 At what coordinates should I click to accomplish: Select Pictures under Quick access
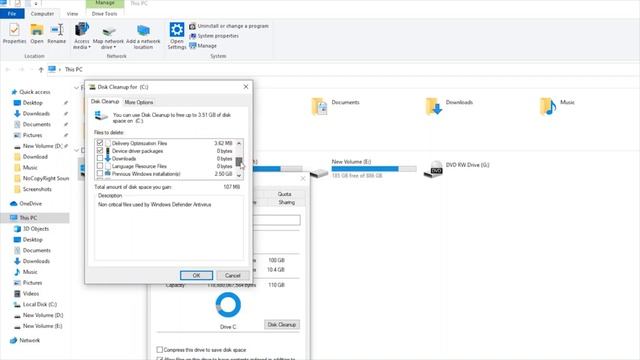coord(32,135)
